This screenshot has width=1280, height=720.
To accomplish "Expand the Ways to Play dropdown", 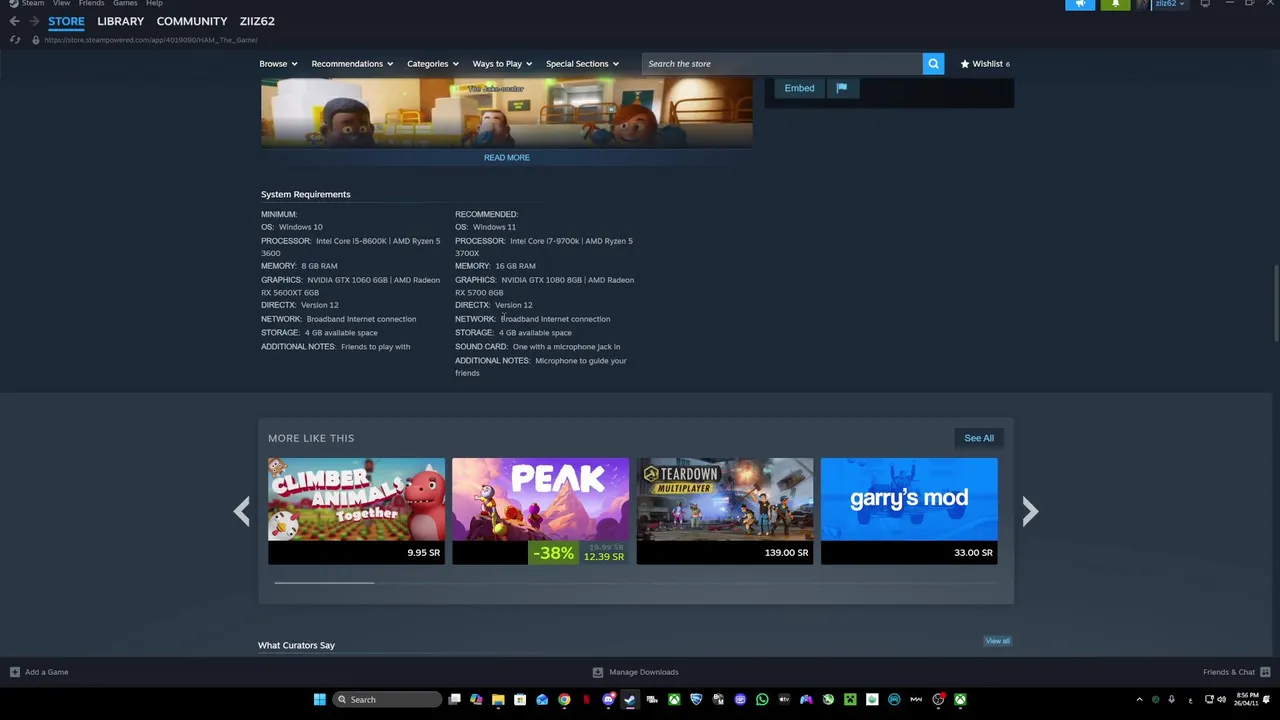I will point(502,64).
